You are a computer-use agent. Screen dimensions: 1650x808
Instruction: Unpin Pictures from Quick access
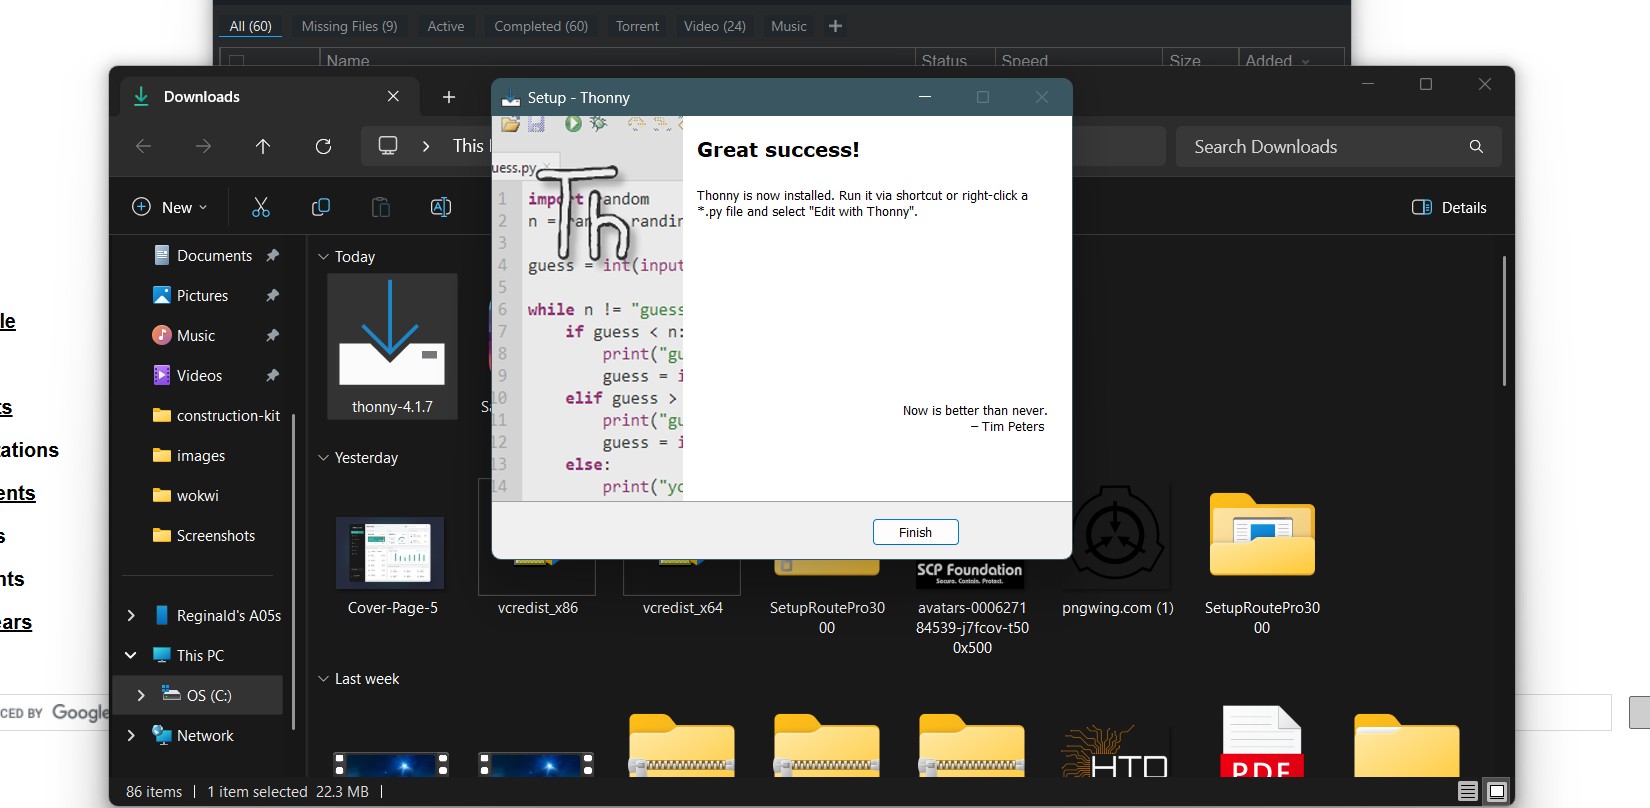click(272, 296)
